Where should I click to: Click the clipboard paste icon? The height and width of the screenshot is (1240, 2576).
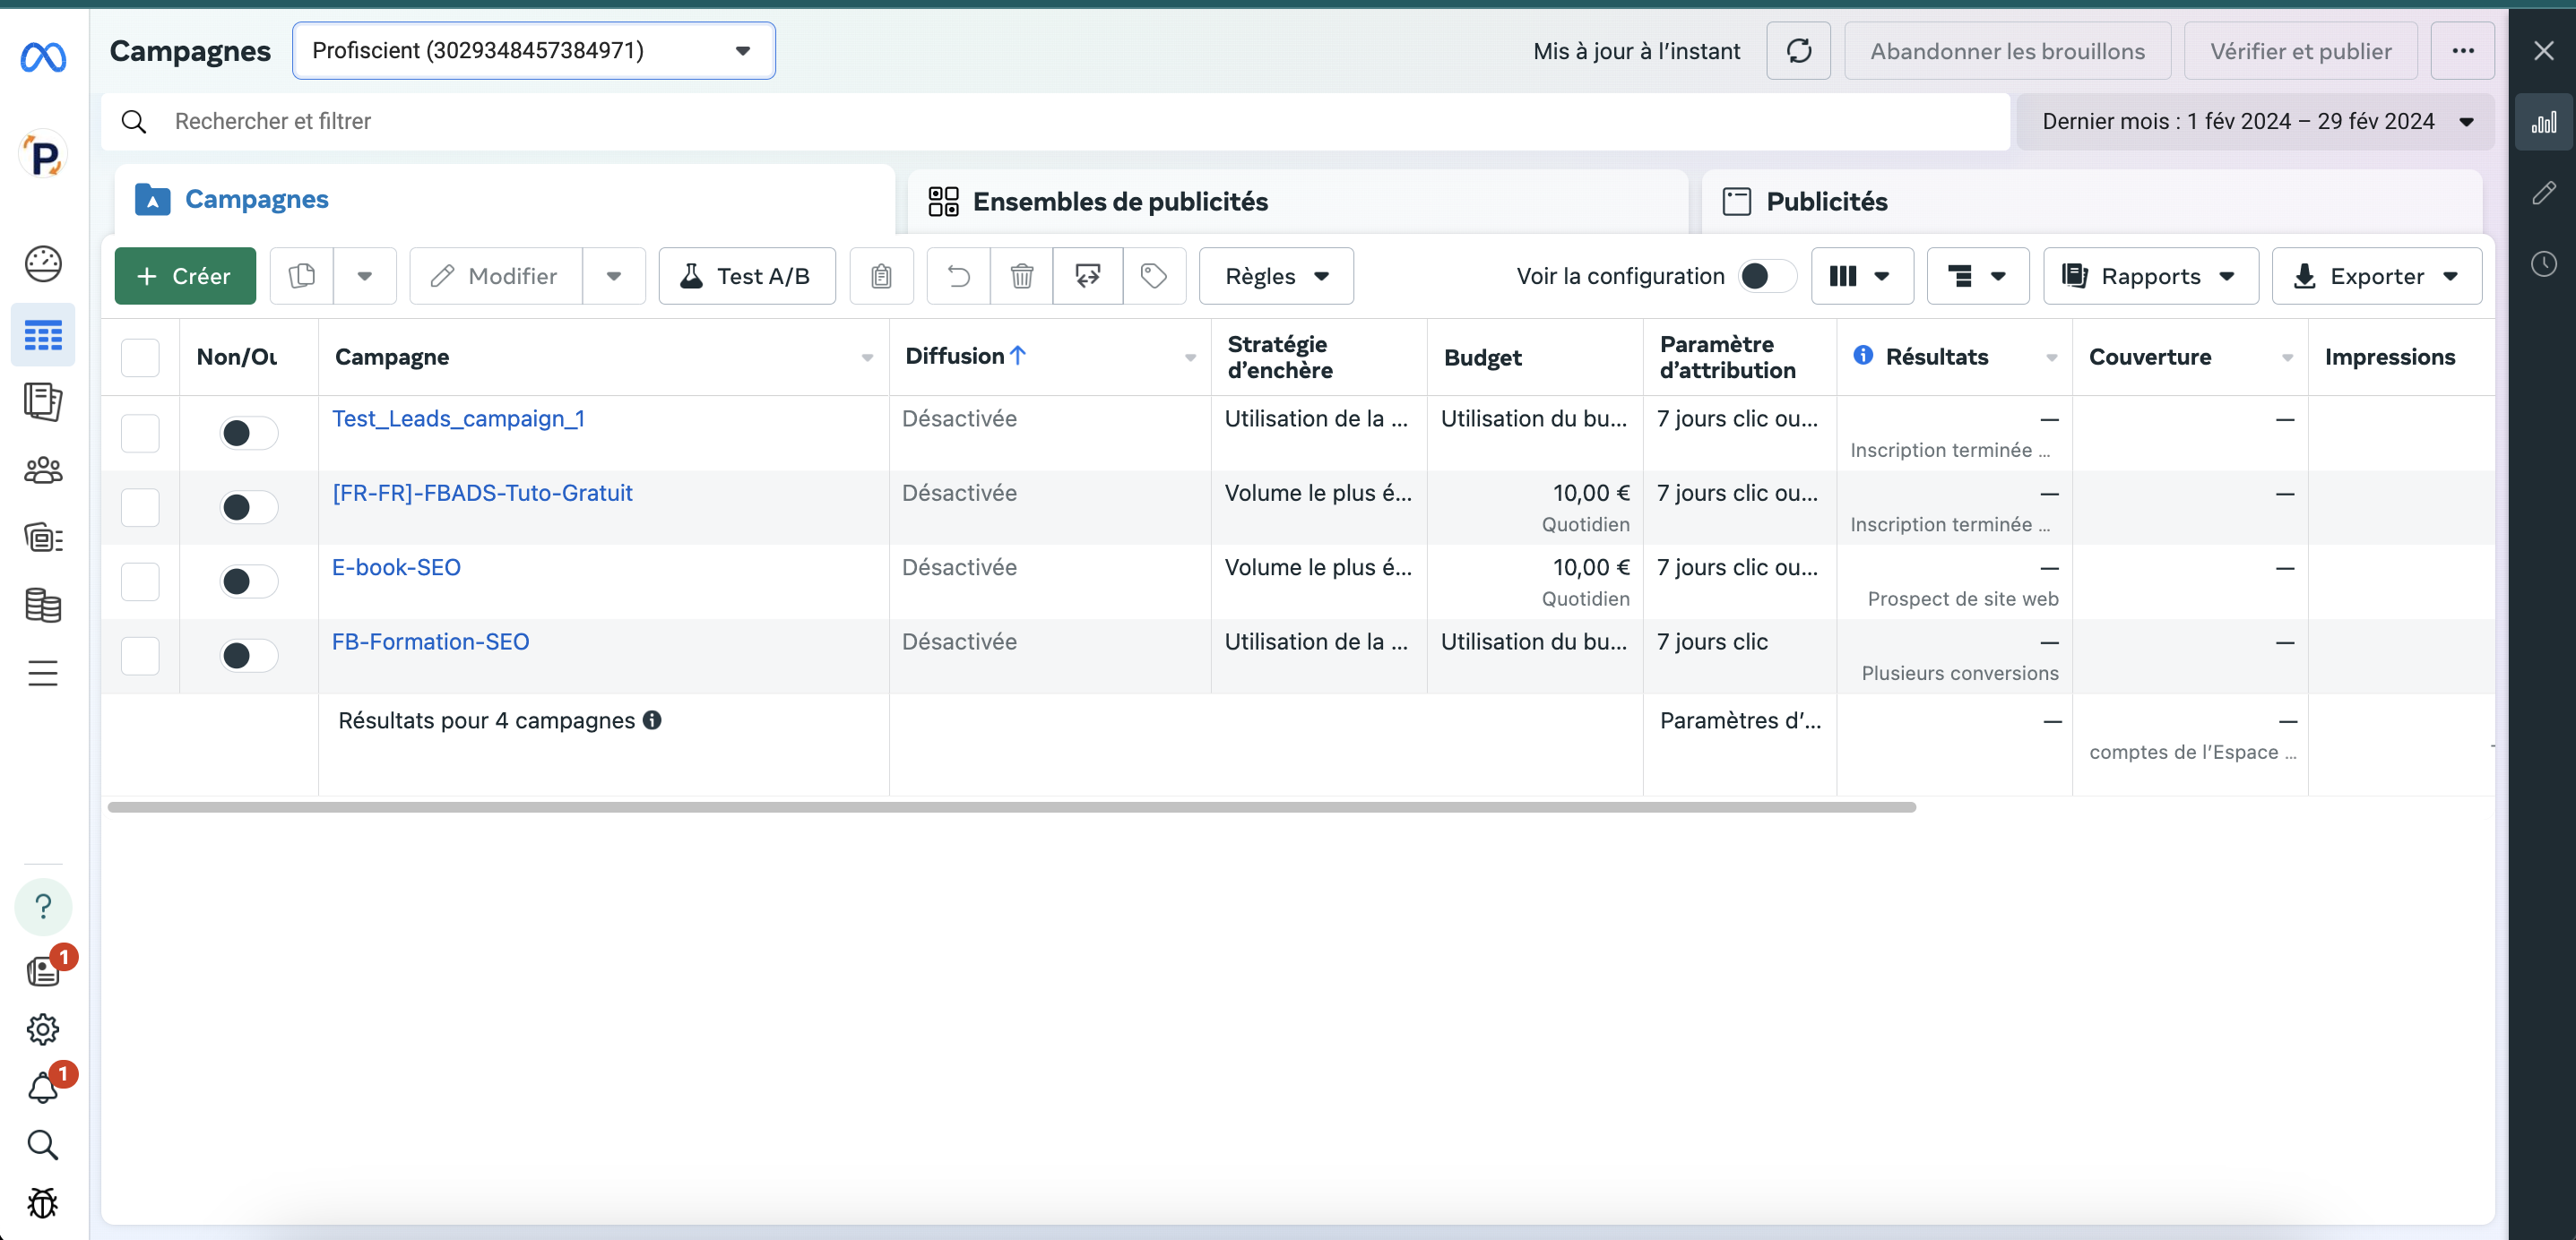(x=881, y=276)
